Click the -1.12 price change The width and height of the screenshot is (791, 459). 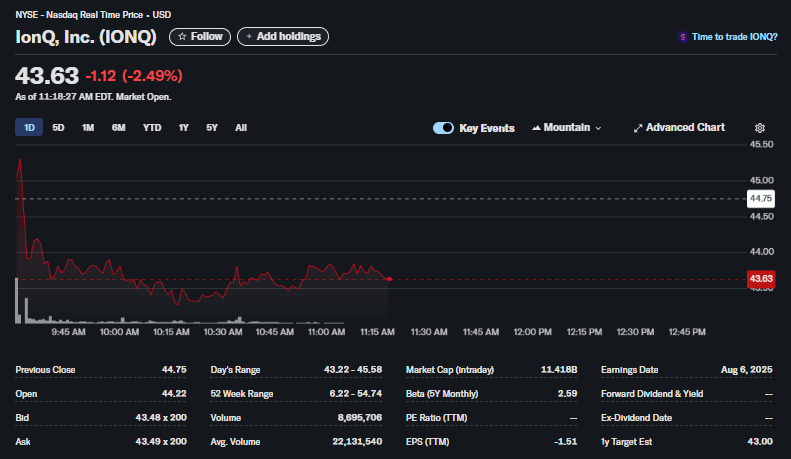pos(101,76)
